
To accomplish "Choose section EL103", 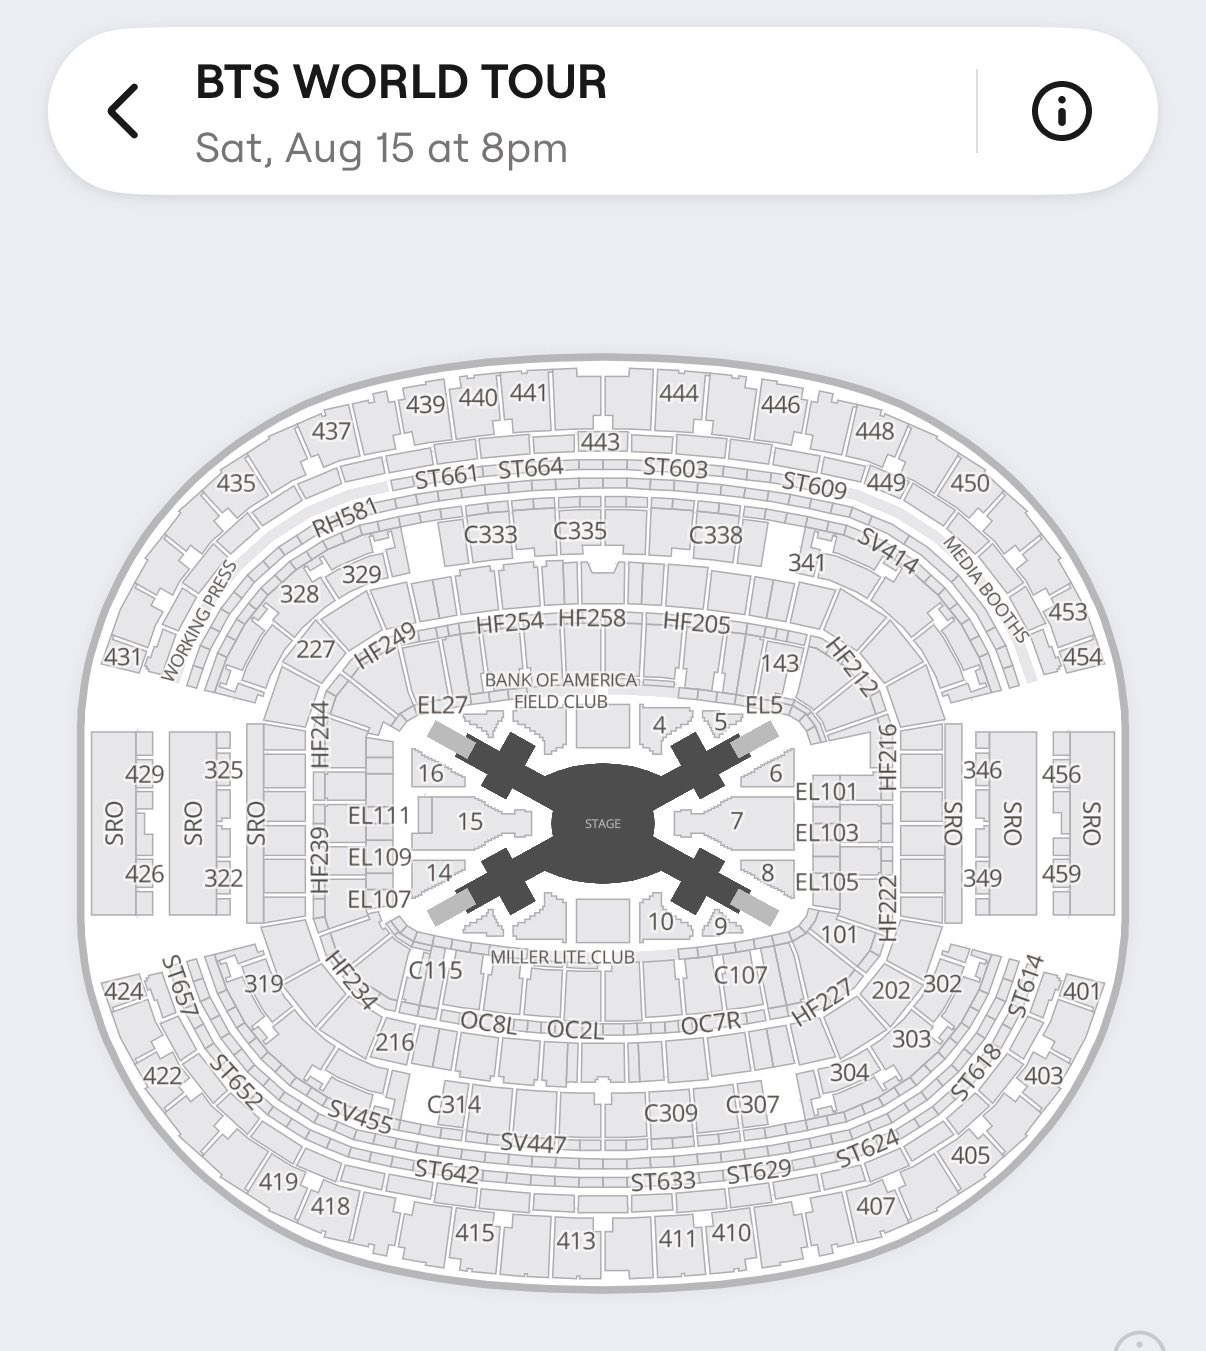I will point(827,832).
